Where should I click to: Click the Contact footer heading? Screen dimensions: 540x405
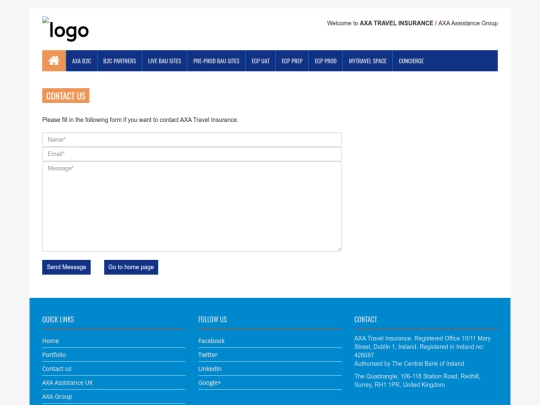tap(365, 319)
